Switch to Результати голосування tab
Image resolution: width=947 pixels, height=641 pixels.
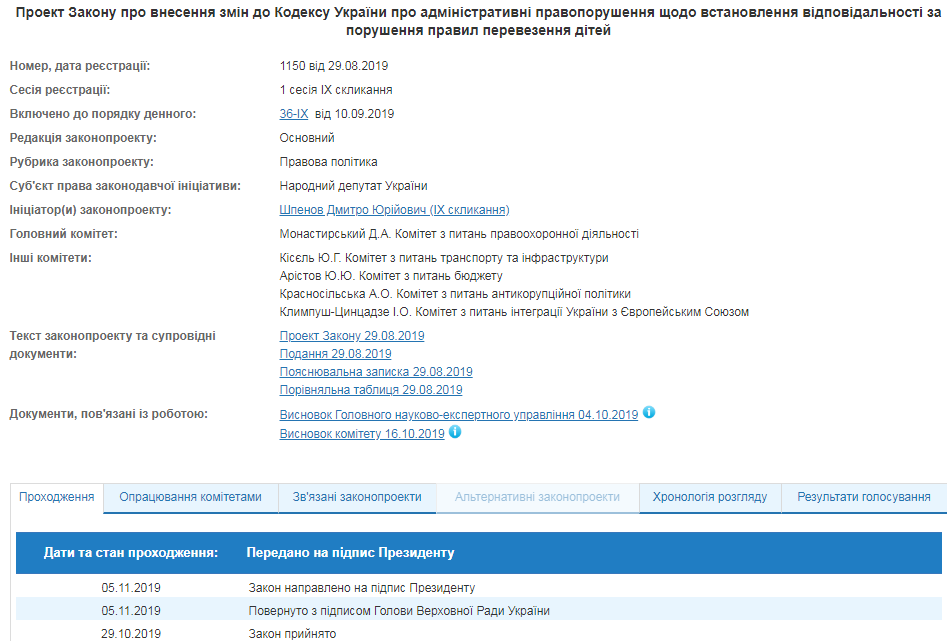coord(862,495)
